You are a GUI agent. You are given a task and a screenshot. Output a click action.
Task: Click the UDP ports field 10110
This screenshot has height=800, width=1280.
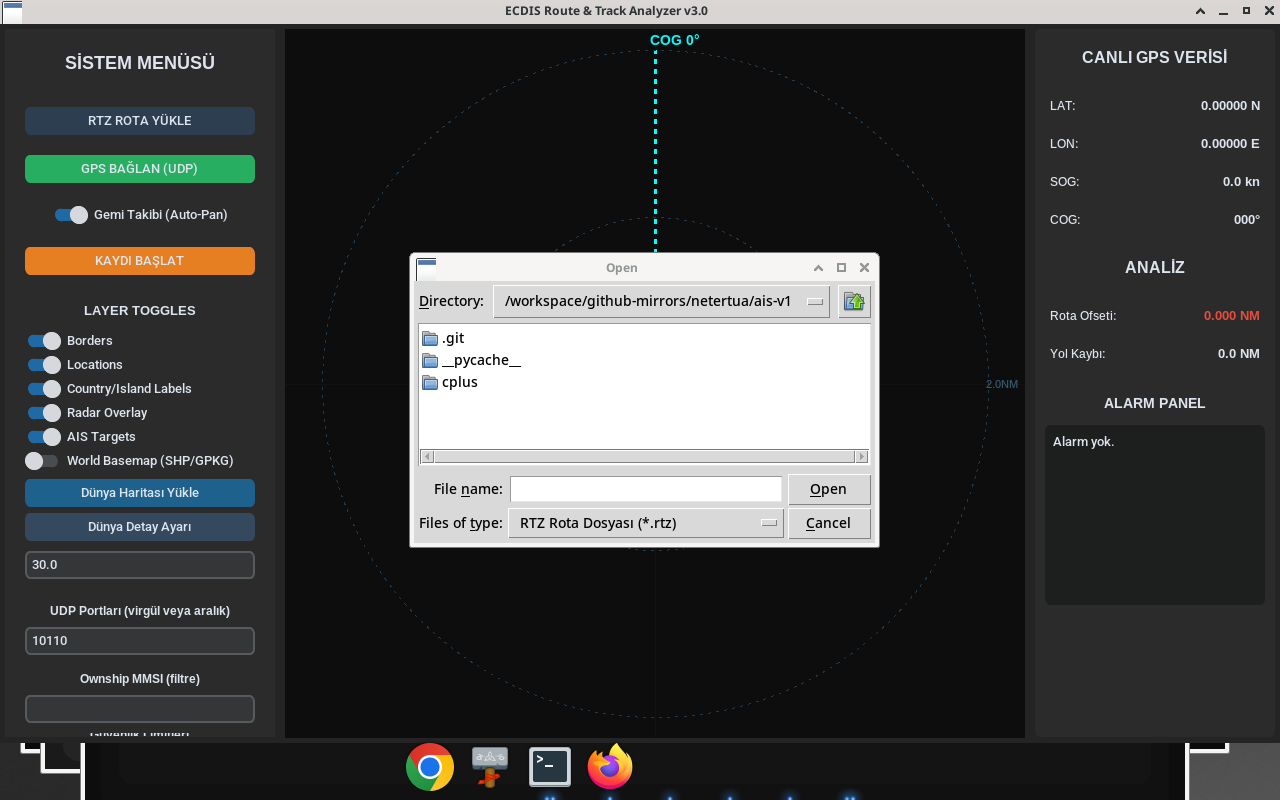coord(140,641)
